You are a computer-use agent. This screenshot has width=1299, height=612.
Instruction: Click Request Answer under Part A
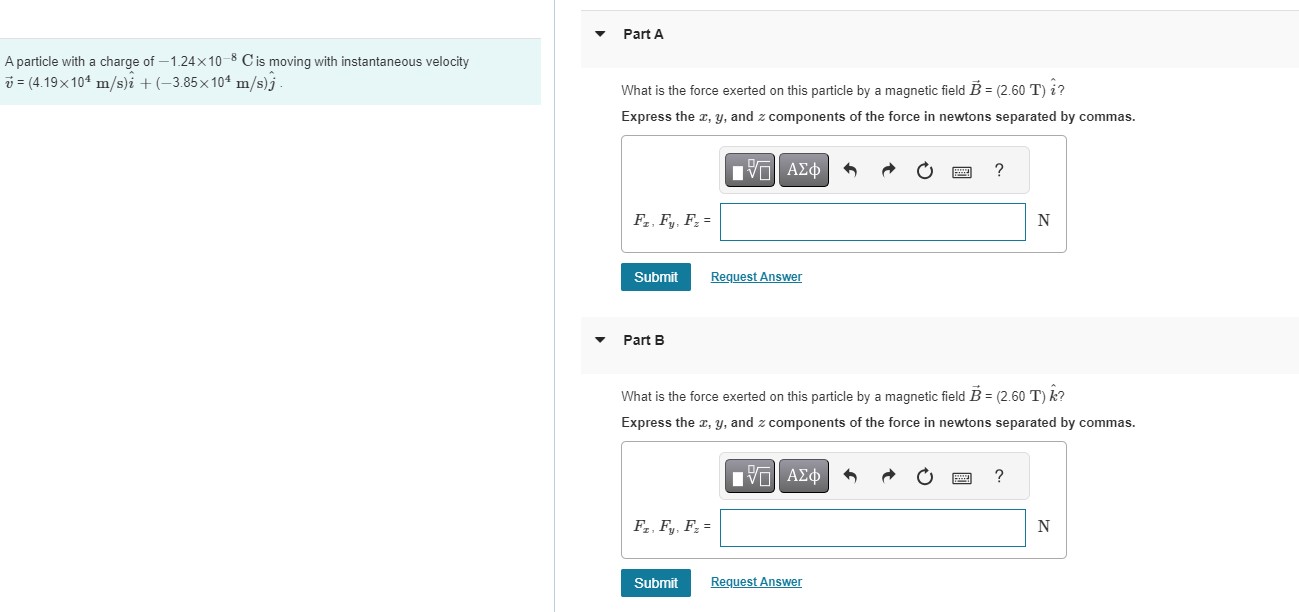756,276
